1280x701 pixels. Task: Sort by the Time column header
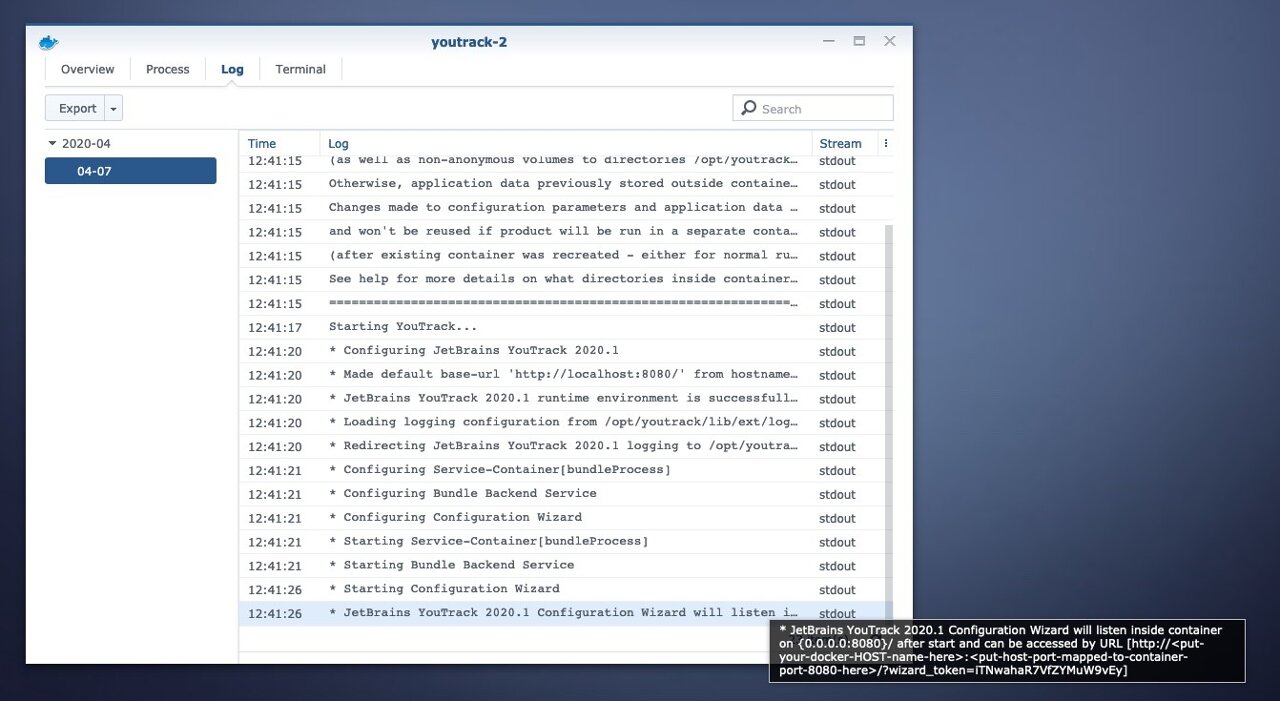[279, 143]
